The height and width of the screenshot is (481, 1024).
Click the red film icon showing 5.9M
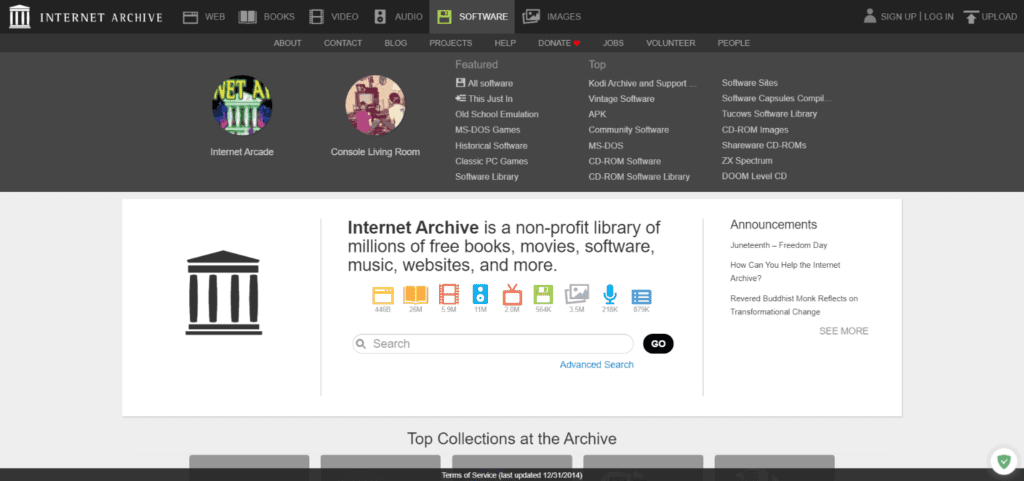coord(449,294)
